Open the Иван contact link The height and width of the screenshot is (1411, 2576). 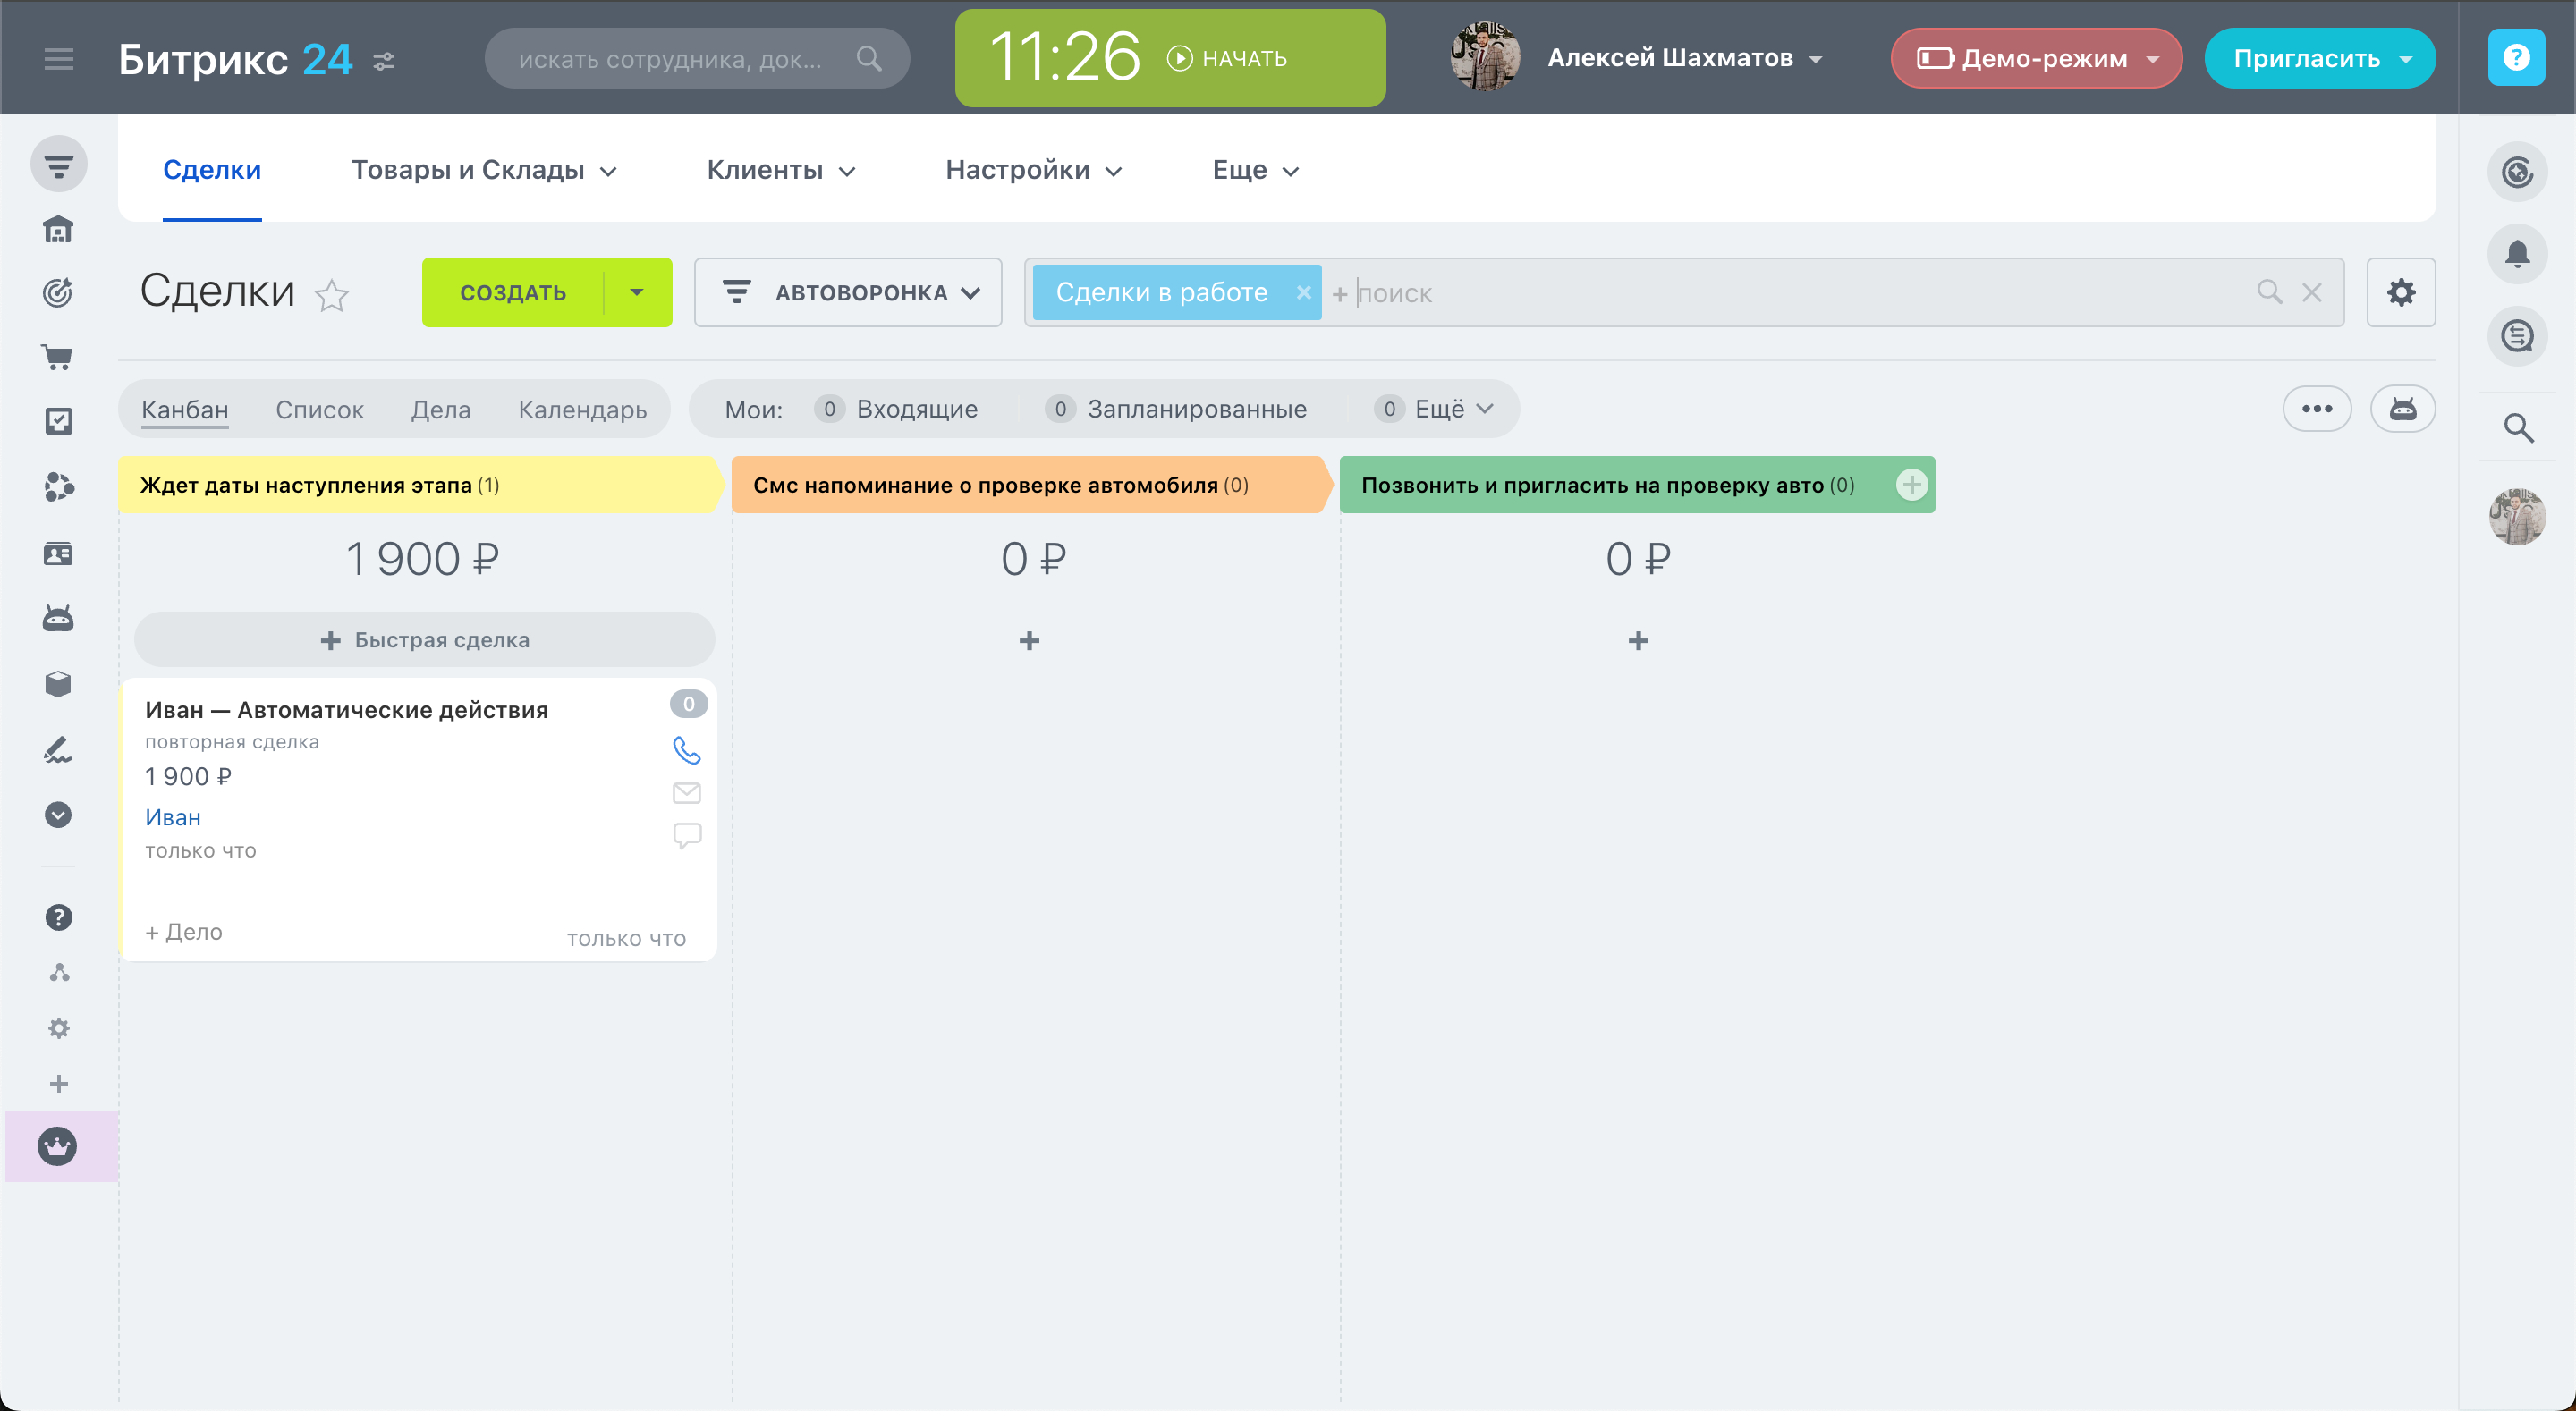tap(172, 817)
